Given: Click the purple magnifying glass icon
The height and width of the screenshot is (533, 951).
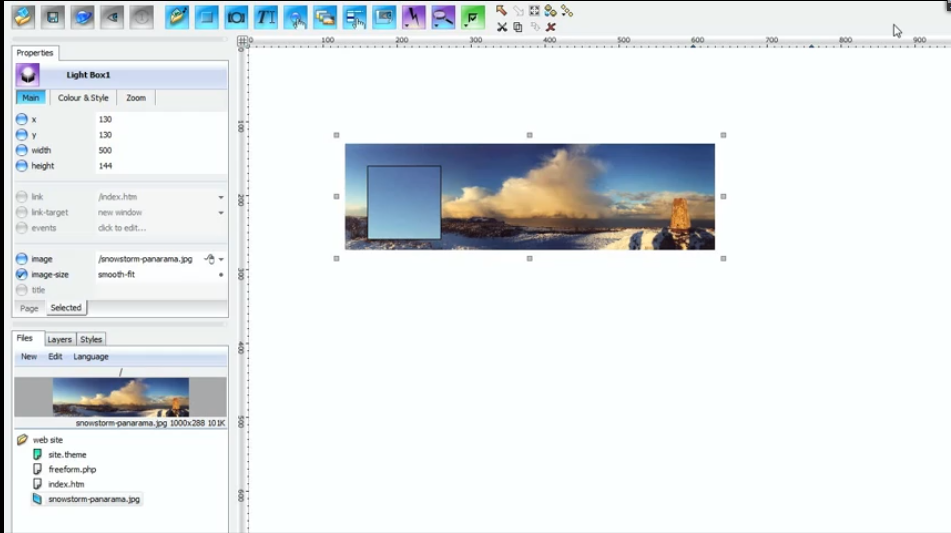Looking at the screenshot, I should (x=443, y=17).
